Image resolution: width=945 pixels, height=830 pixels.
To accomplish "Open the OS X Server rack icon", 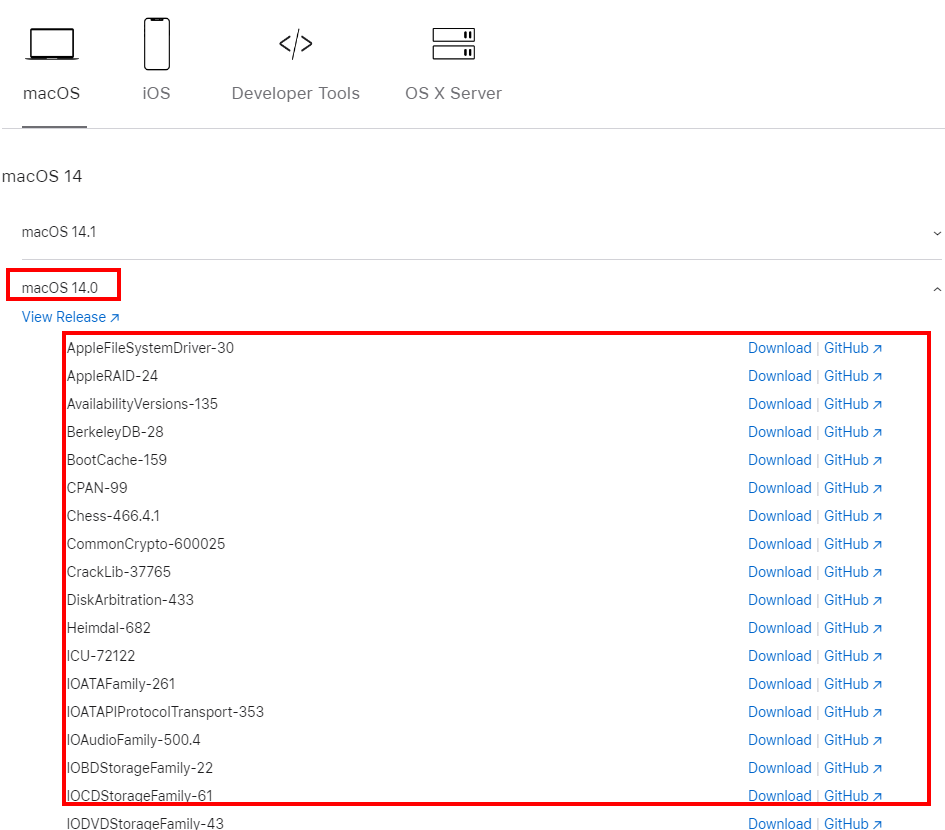I will (x=453, y=44).
